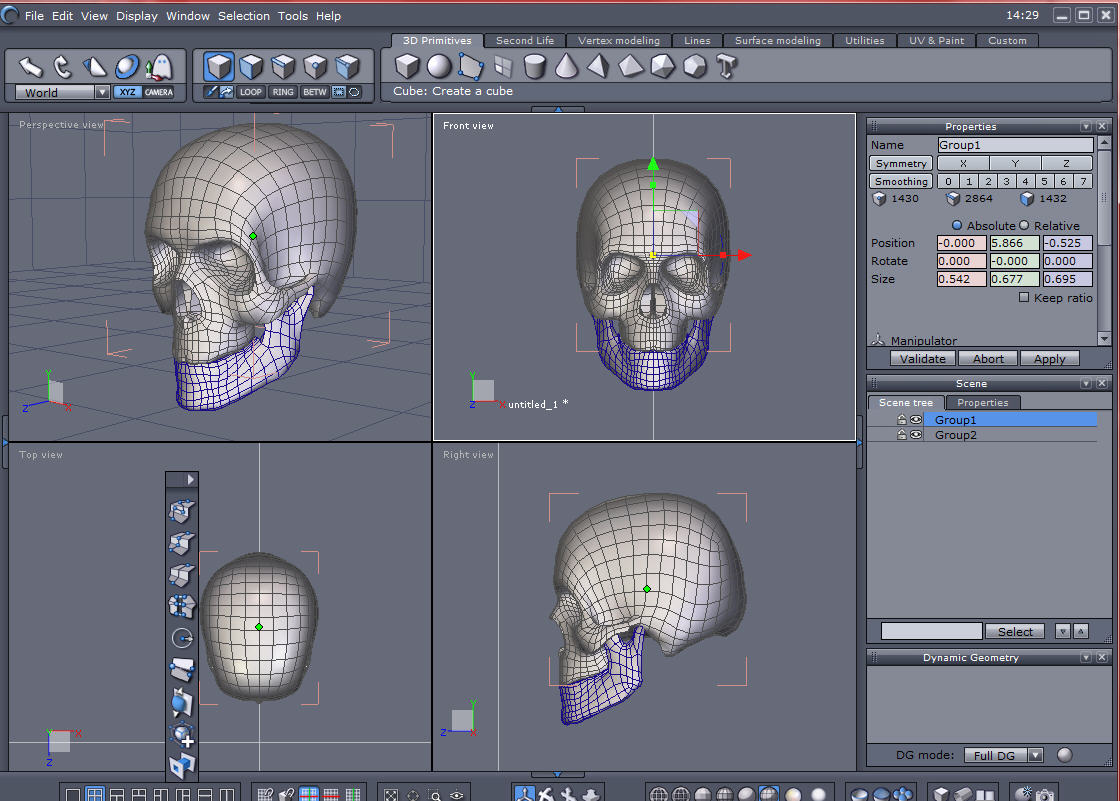Activate the Rotate manipulator tool
1120x801 pixels.
[62, 67]
